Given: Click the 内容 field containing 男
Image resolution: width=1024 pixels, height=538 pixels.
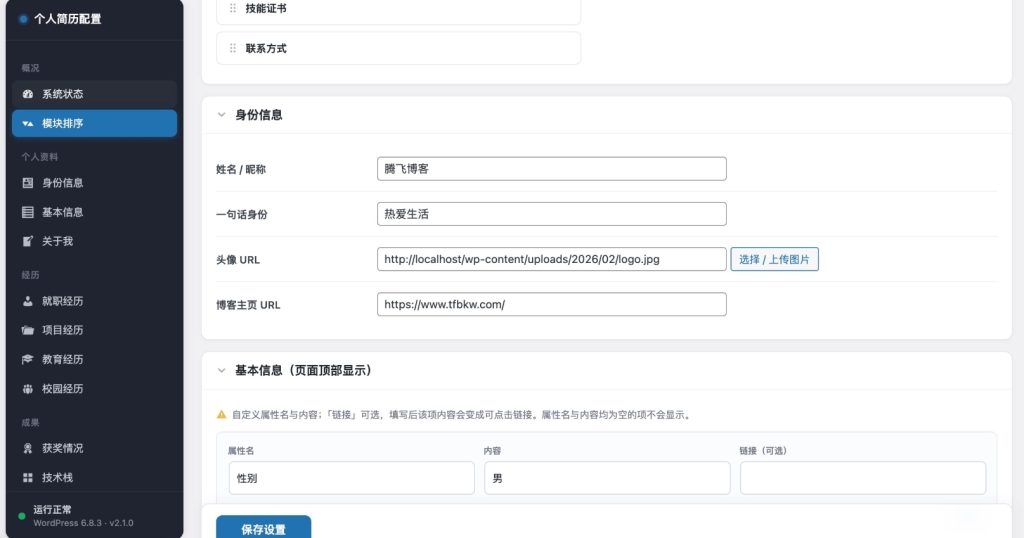Looking at the screenshot, I should [x=607, y=478].
